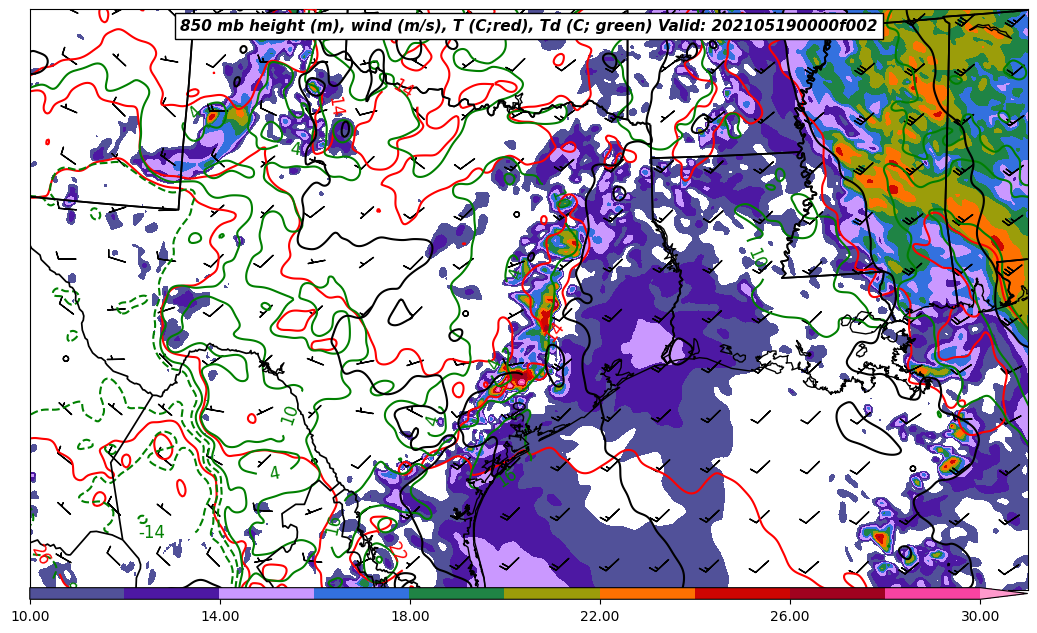The image size is (1037, 633).
Task: Select the bright red colorbar segment before 26.00
Action: click(x=742, y=593)
